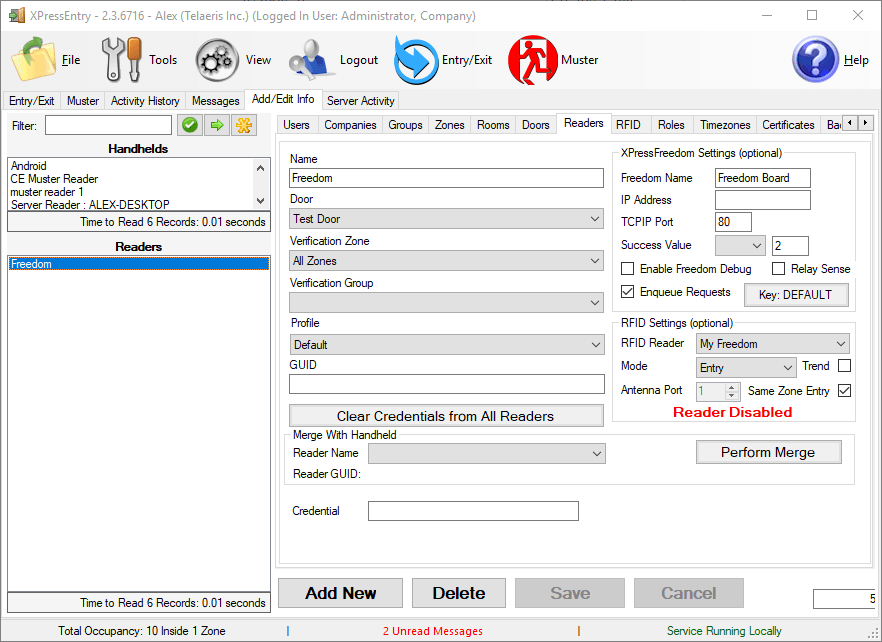Increase Antenna Port with the up stepper

tap(733, 387)
